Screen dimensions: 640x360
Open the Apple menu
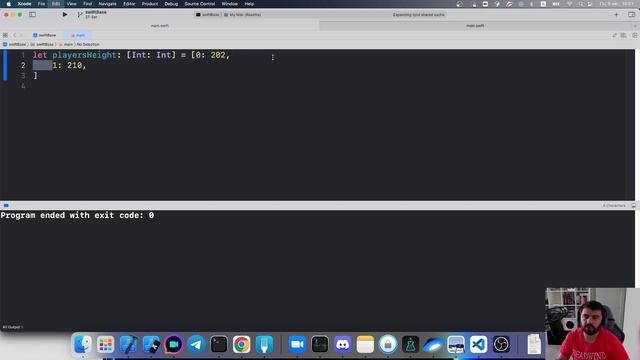(9, 4)
